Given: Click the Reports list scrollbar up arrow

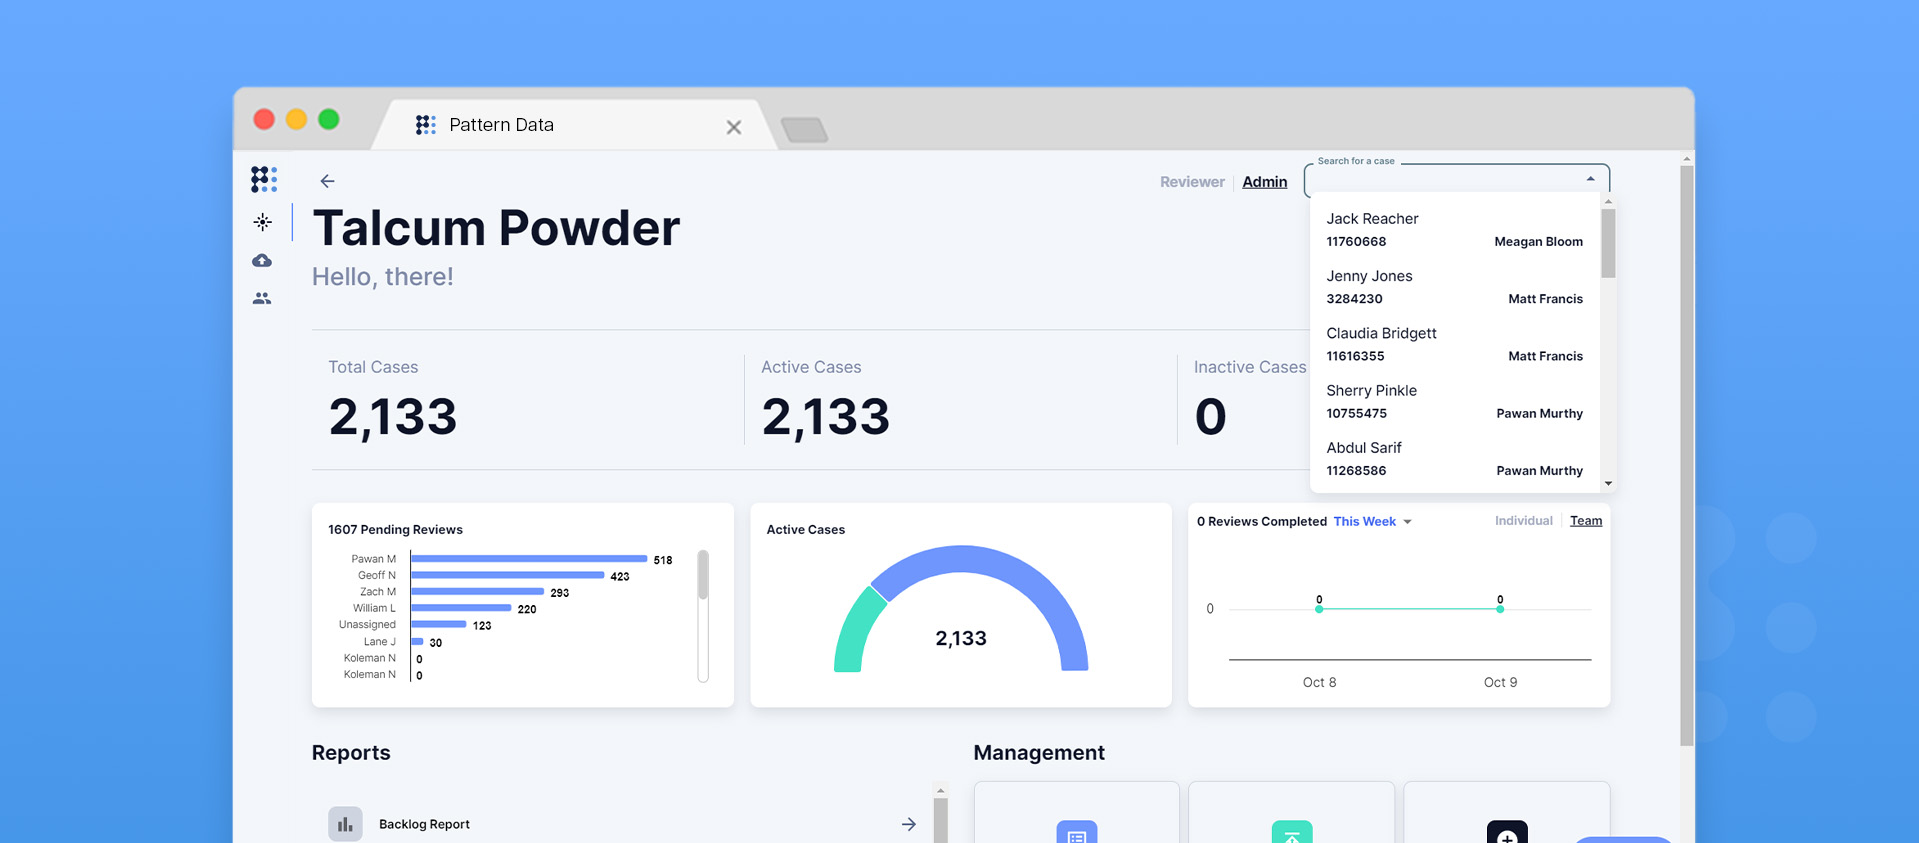Looking at the screenshot, I should [x=940, y=791].
